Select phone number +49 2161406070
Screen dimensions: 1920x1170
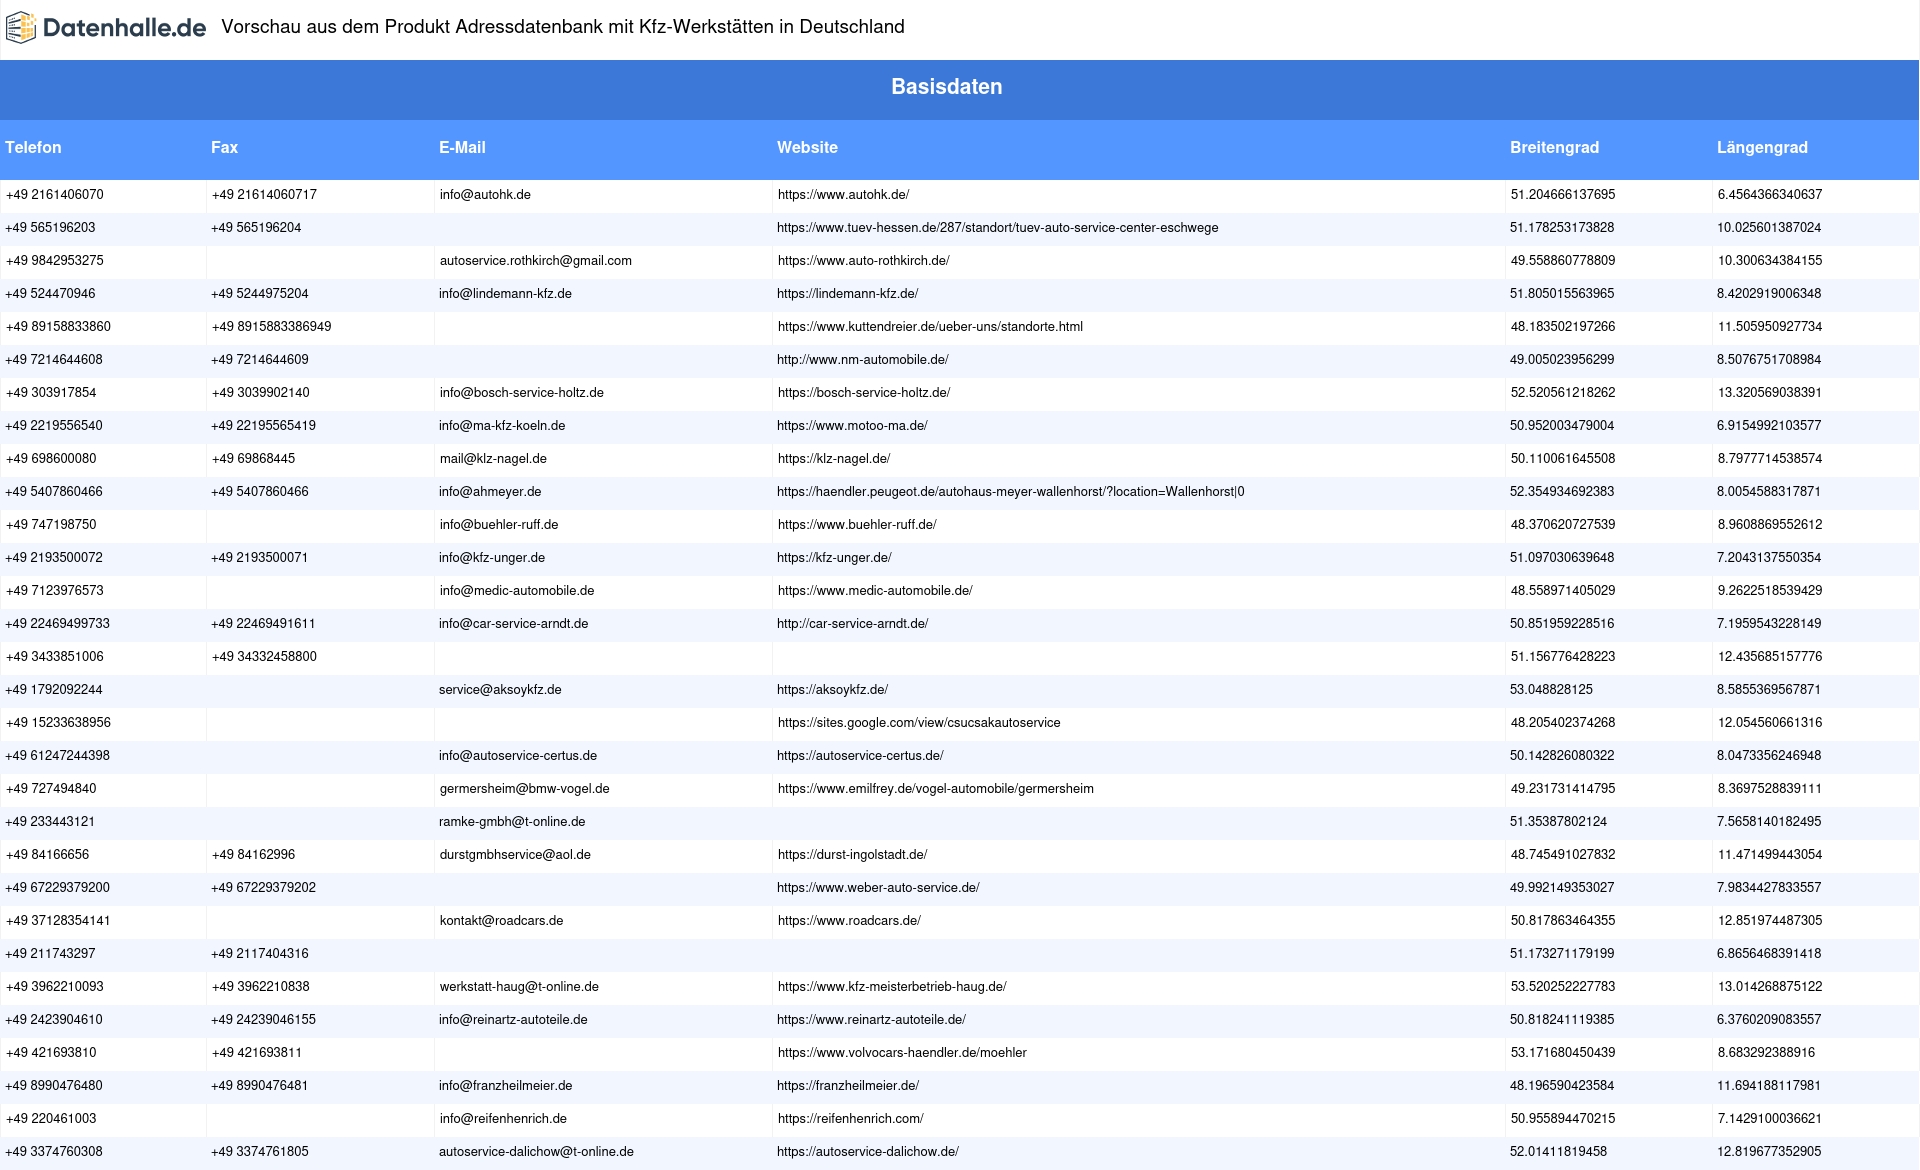pos(55,195)
